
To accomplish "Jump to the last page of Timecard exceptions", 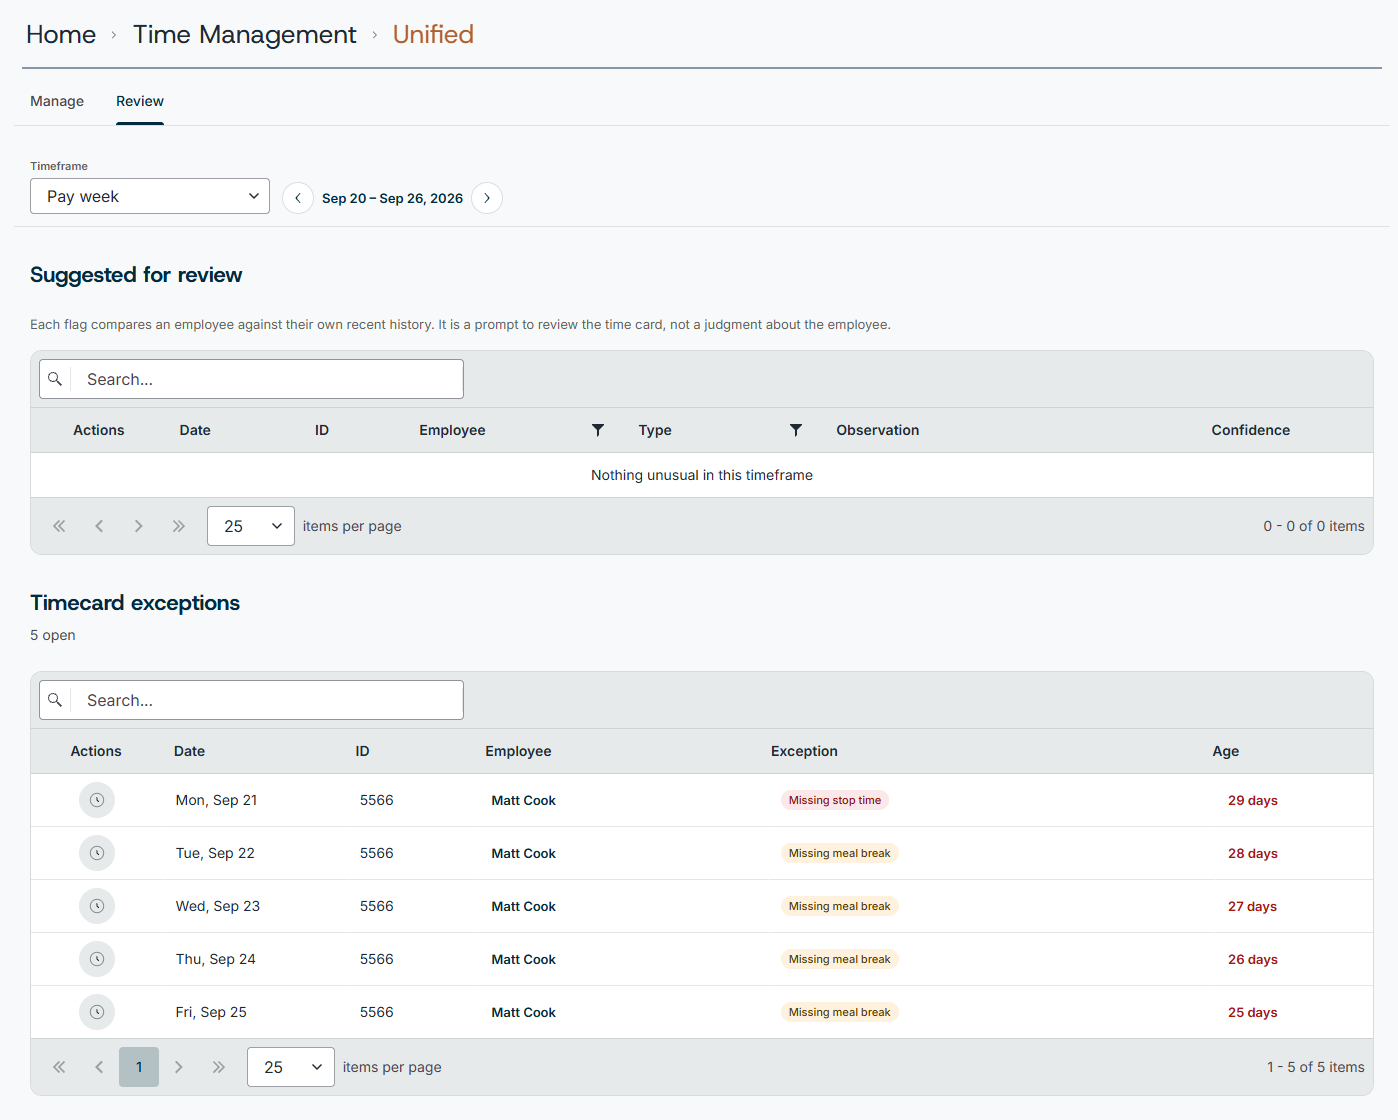I will (219, 1067).
